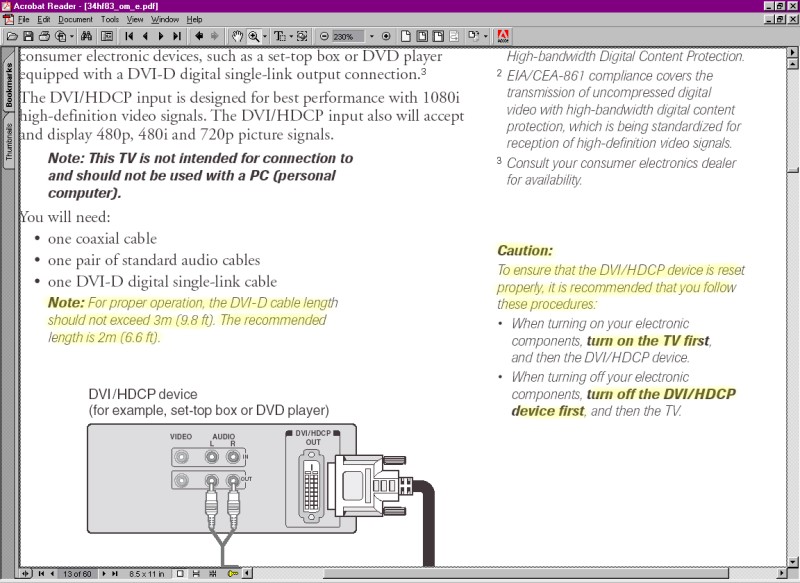Viewport: 800px width, 583px height.
Task: Click the zoom out minus button
Action: pyautogui.click(x=324, y=36)
